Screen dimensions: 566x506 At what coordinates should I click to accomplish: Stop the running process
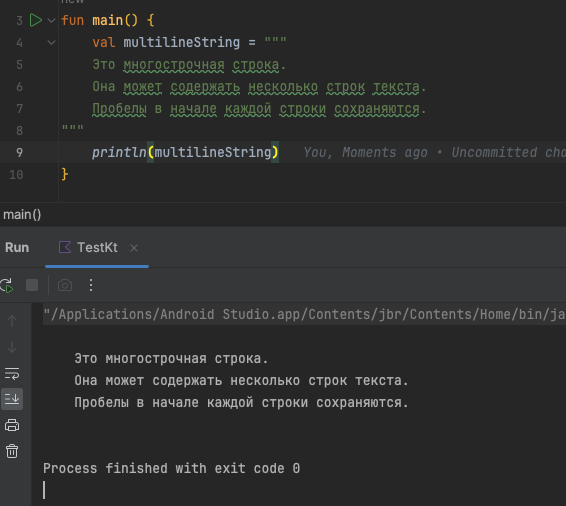pos(32,285)
